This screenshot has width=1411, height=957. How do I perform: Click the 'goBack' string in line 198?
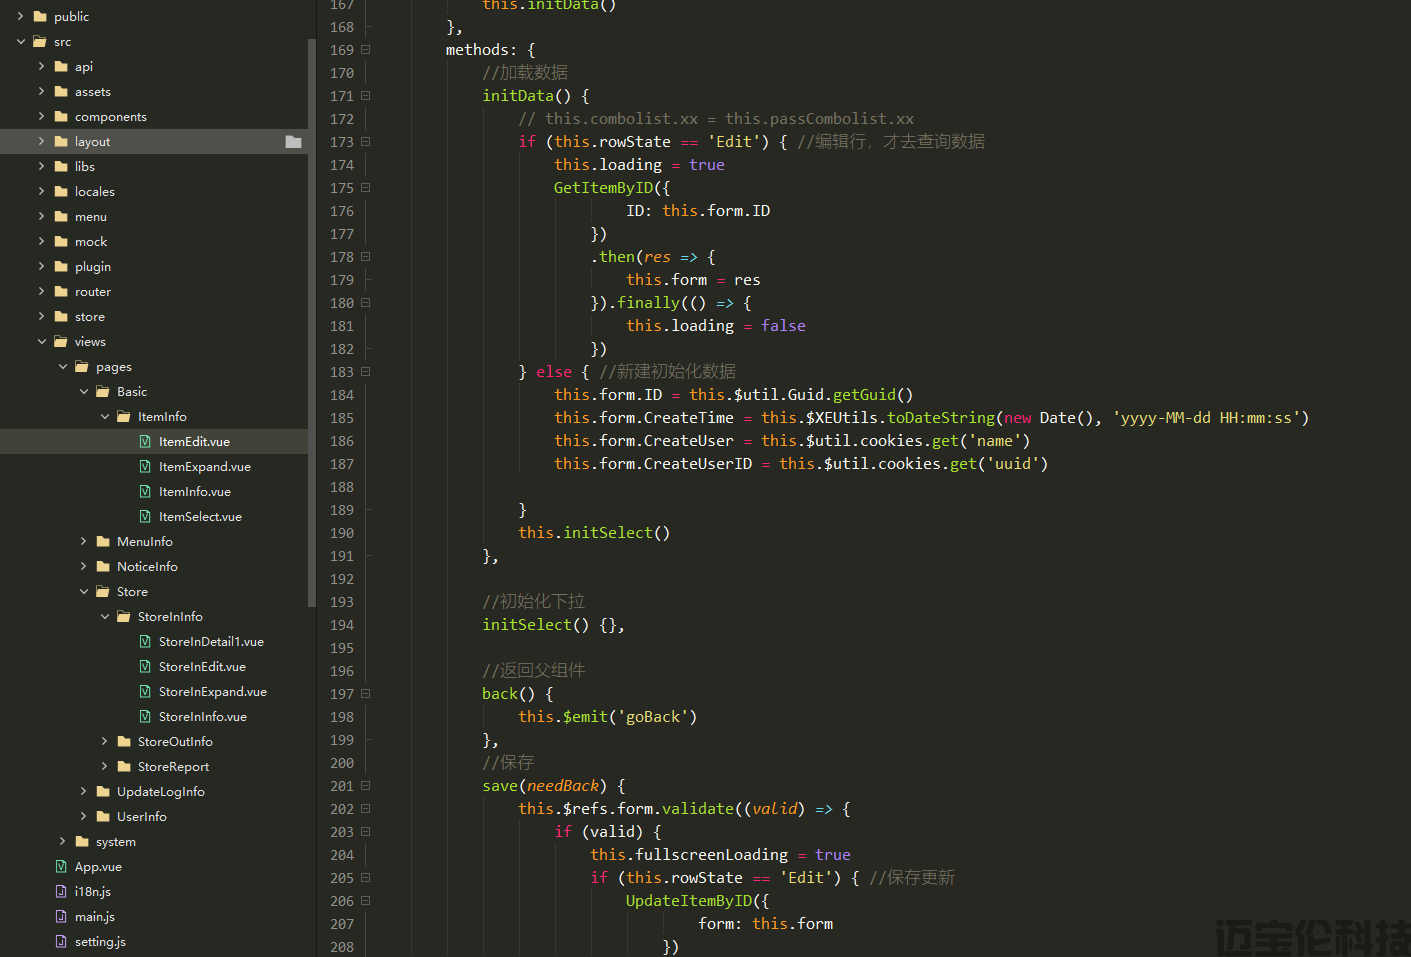653,717
